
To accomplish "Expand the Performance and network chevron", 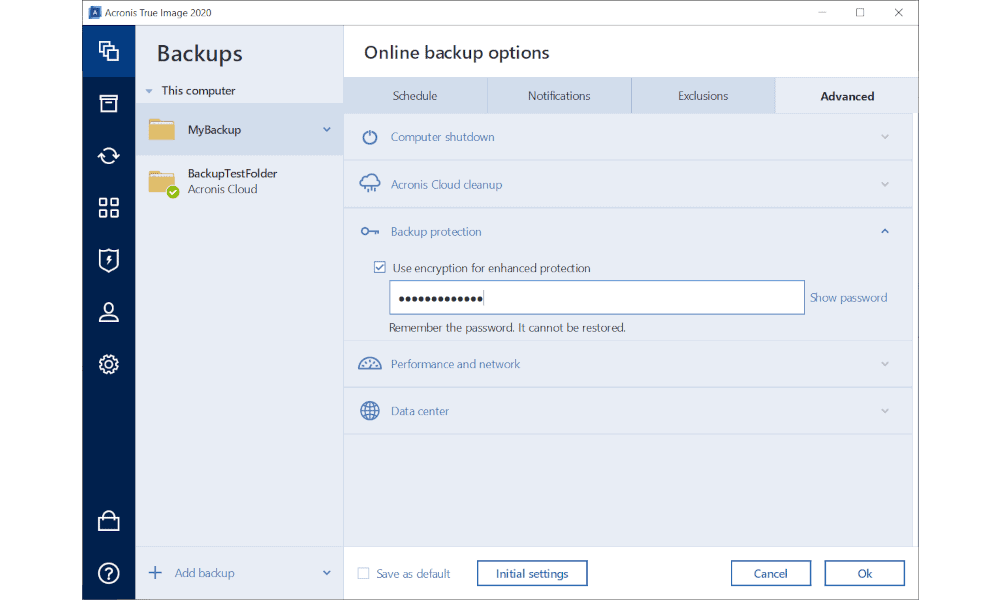I will 885,364.
